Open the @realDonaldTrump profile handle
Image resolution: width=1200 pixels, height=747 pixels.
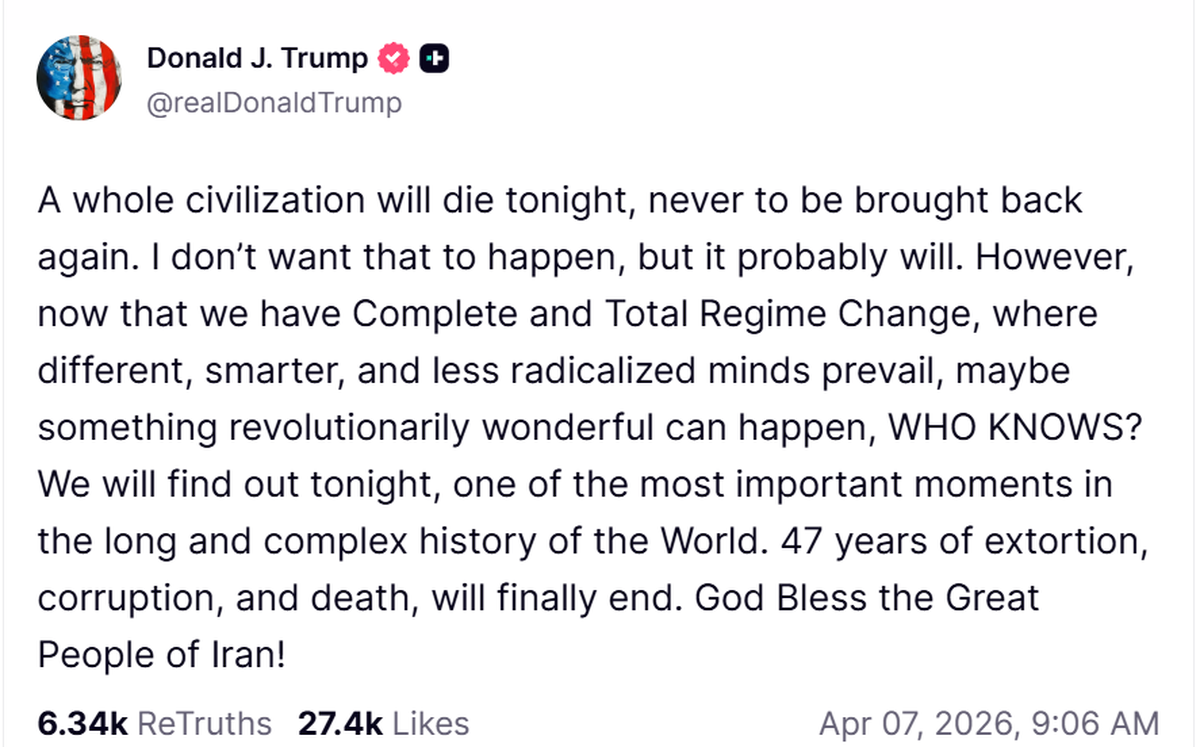pos(273,101)
